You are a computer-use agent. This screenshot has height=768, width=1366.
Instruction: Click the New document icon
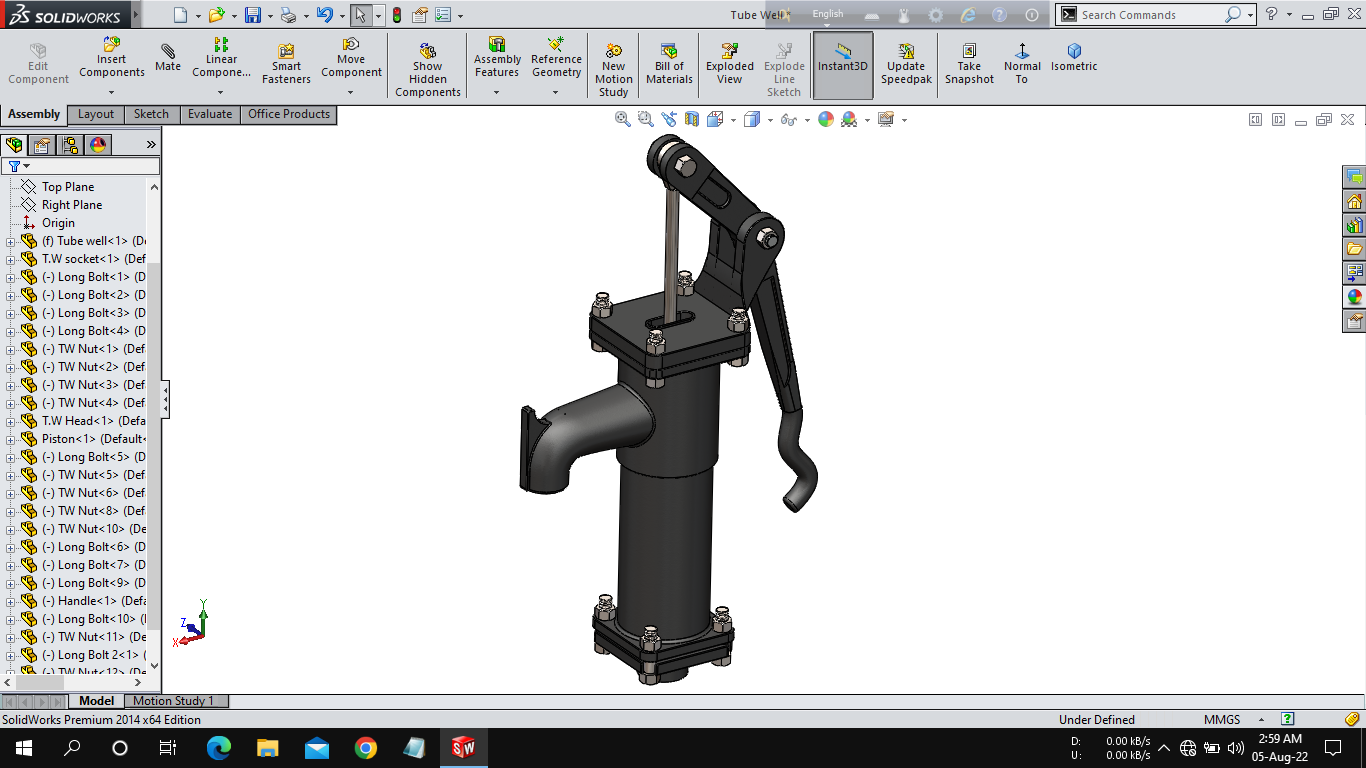[180, 15]
